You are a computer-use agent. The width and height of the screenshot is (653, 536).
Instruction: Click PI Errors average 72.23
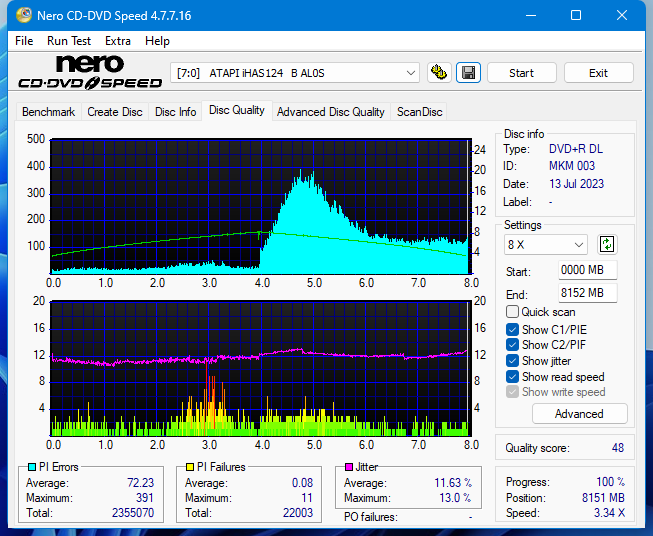140,483
